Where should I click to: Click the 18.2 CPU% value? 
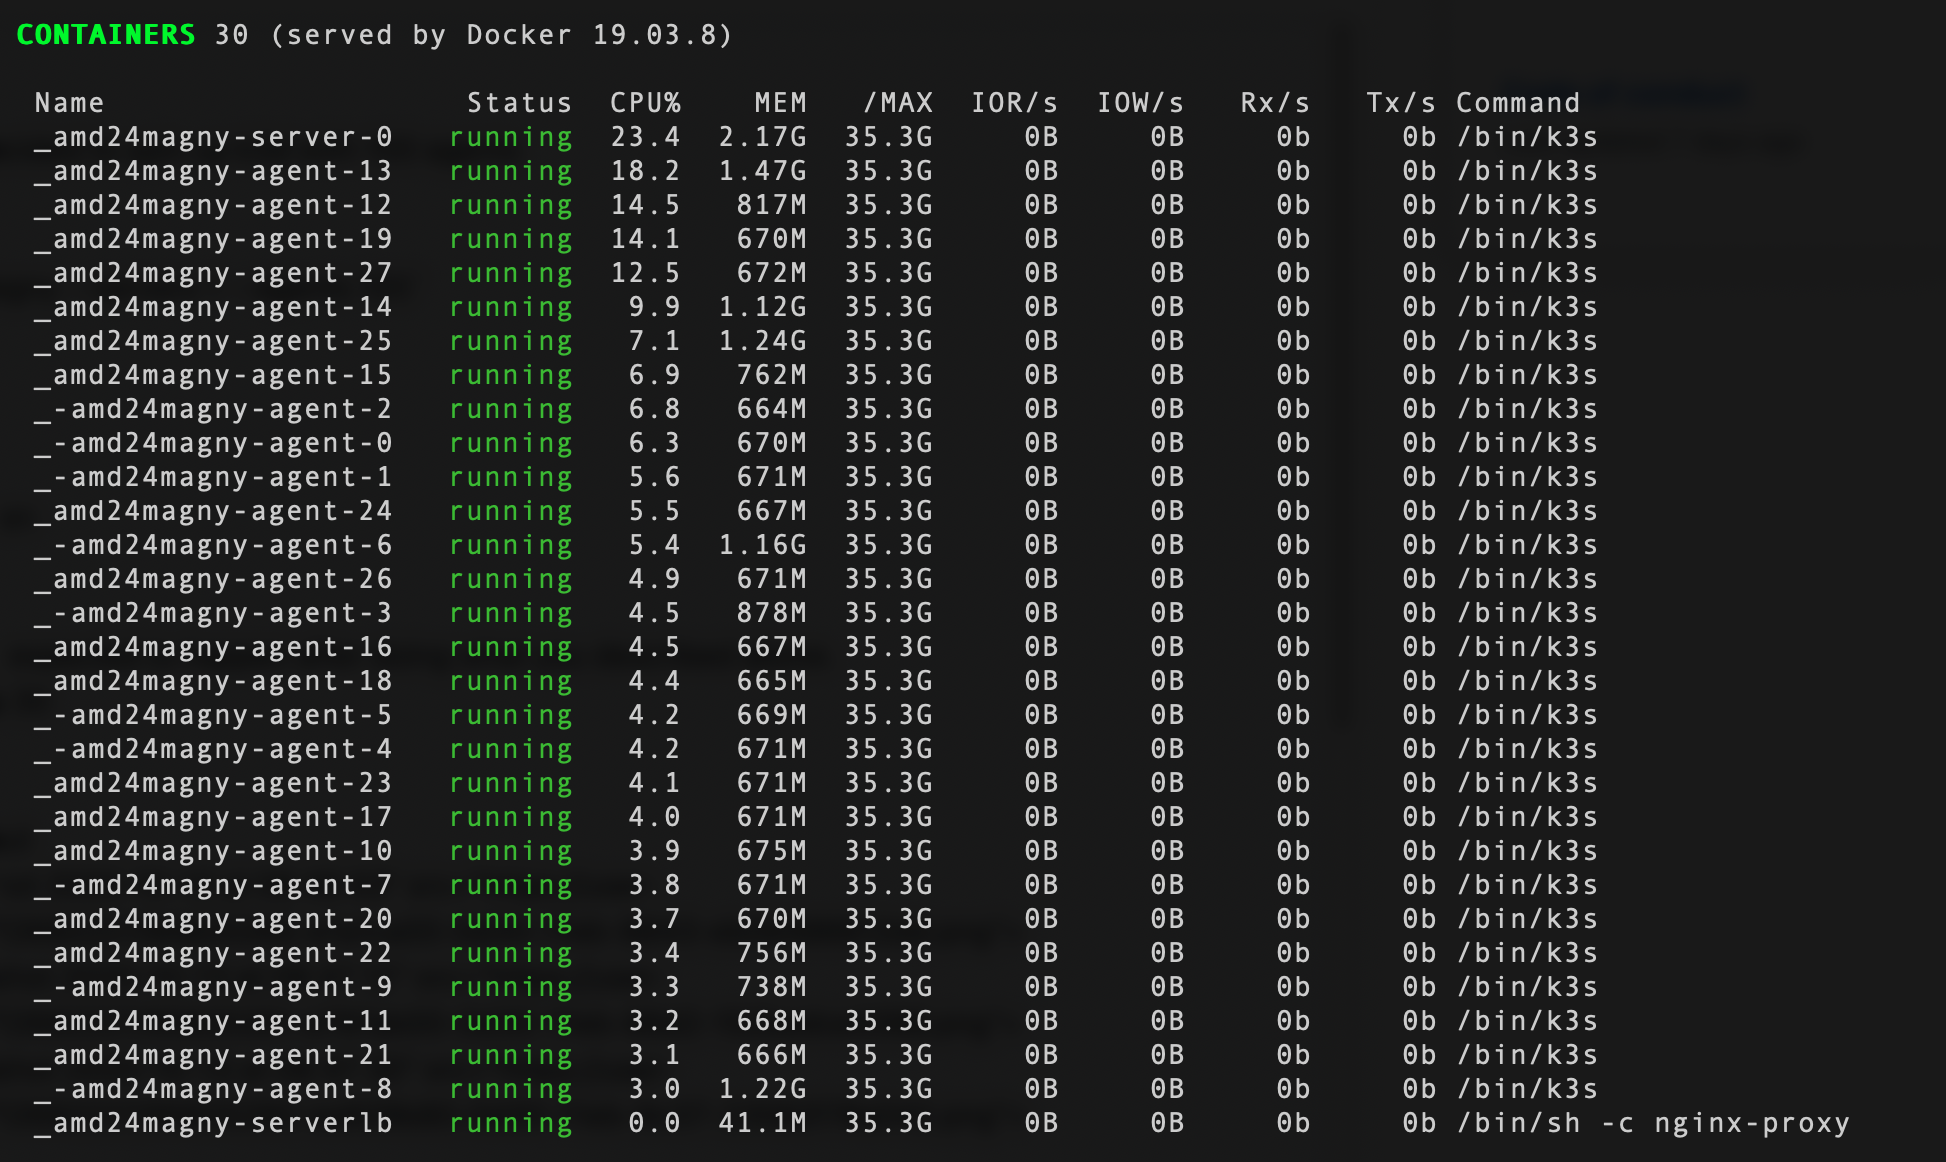(x=646, y=171)
